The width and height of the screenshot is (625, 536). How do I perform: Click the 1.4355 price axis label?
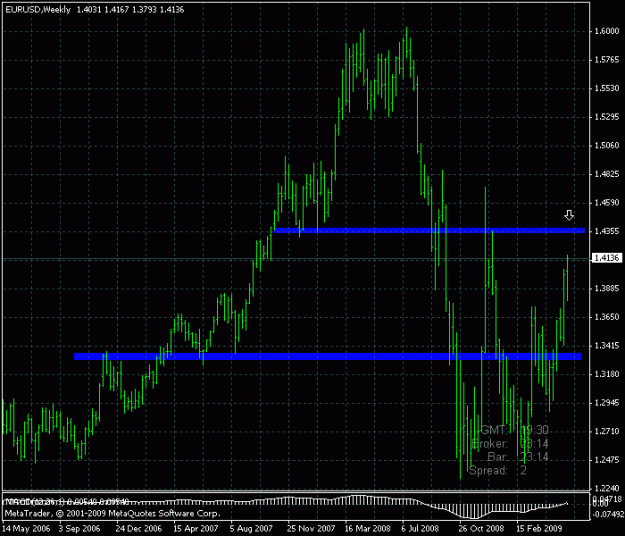[x=607, y=231]
